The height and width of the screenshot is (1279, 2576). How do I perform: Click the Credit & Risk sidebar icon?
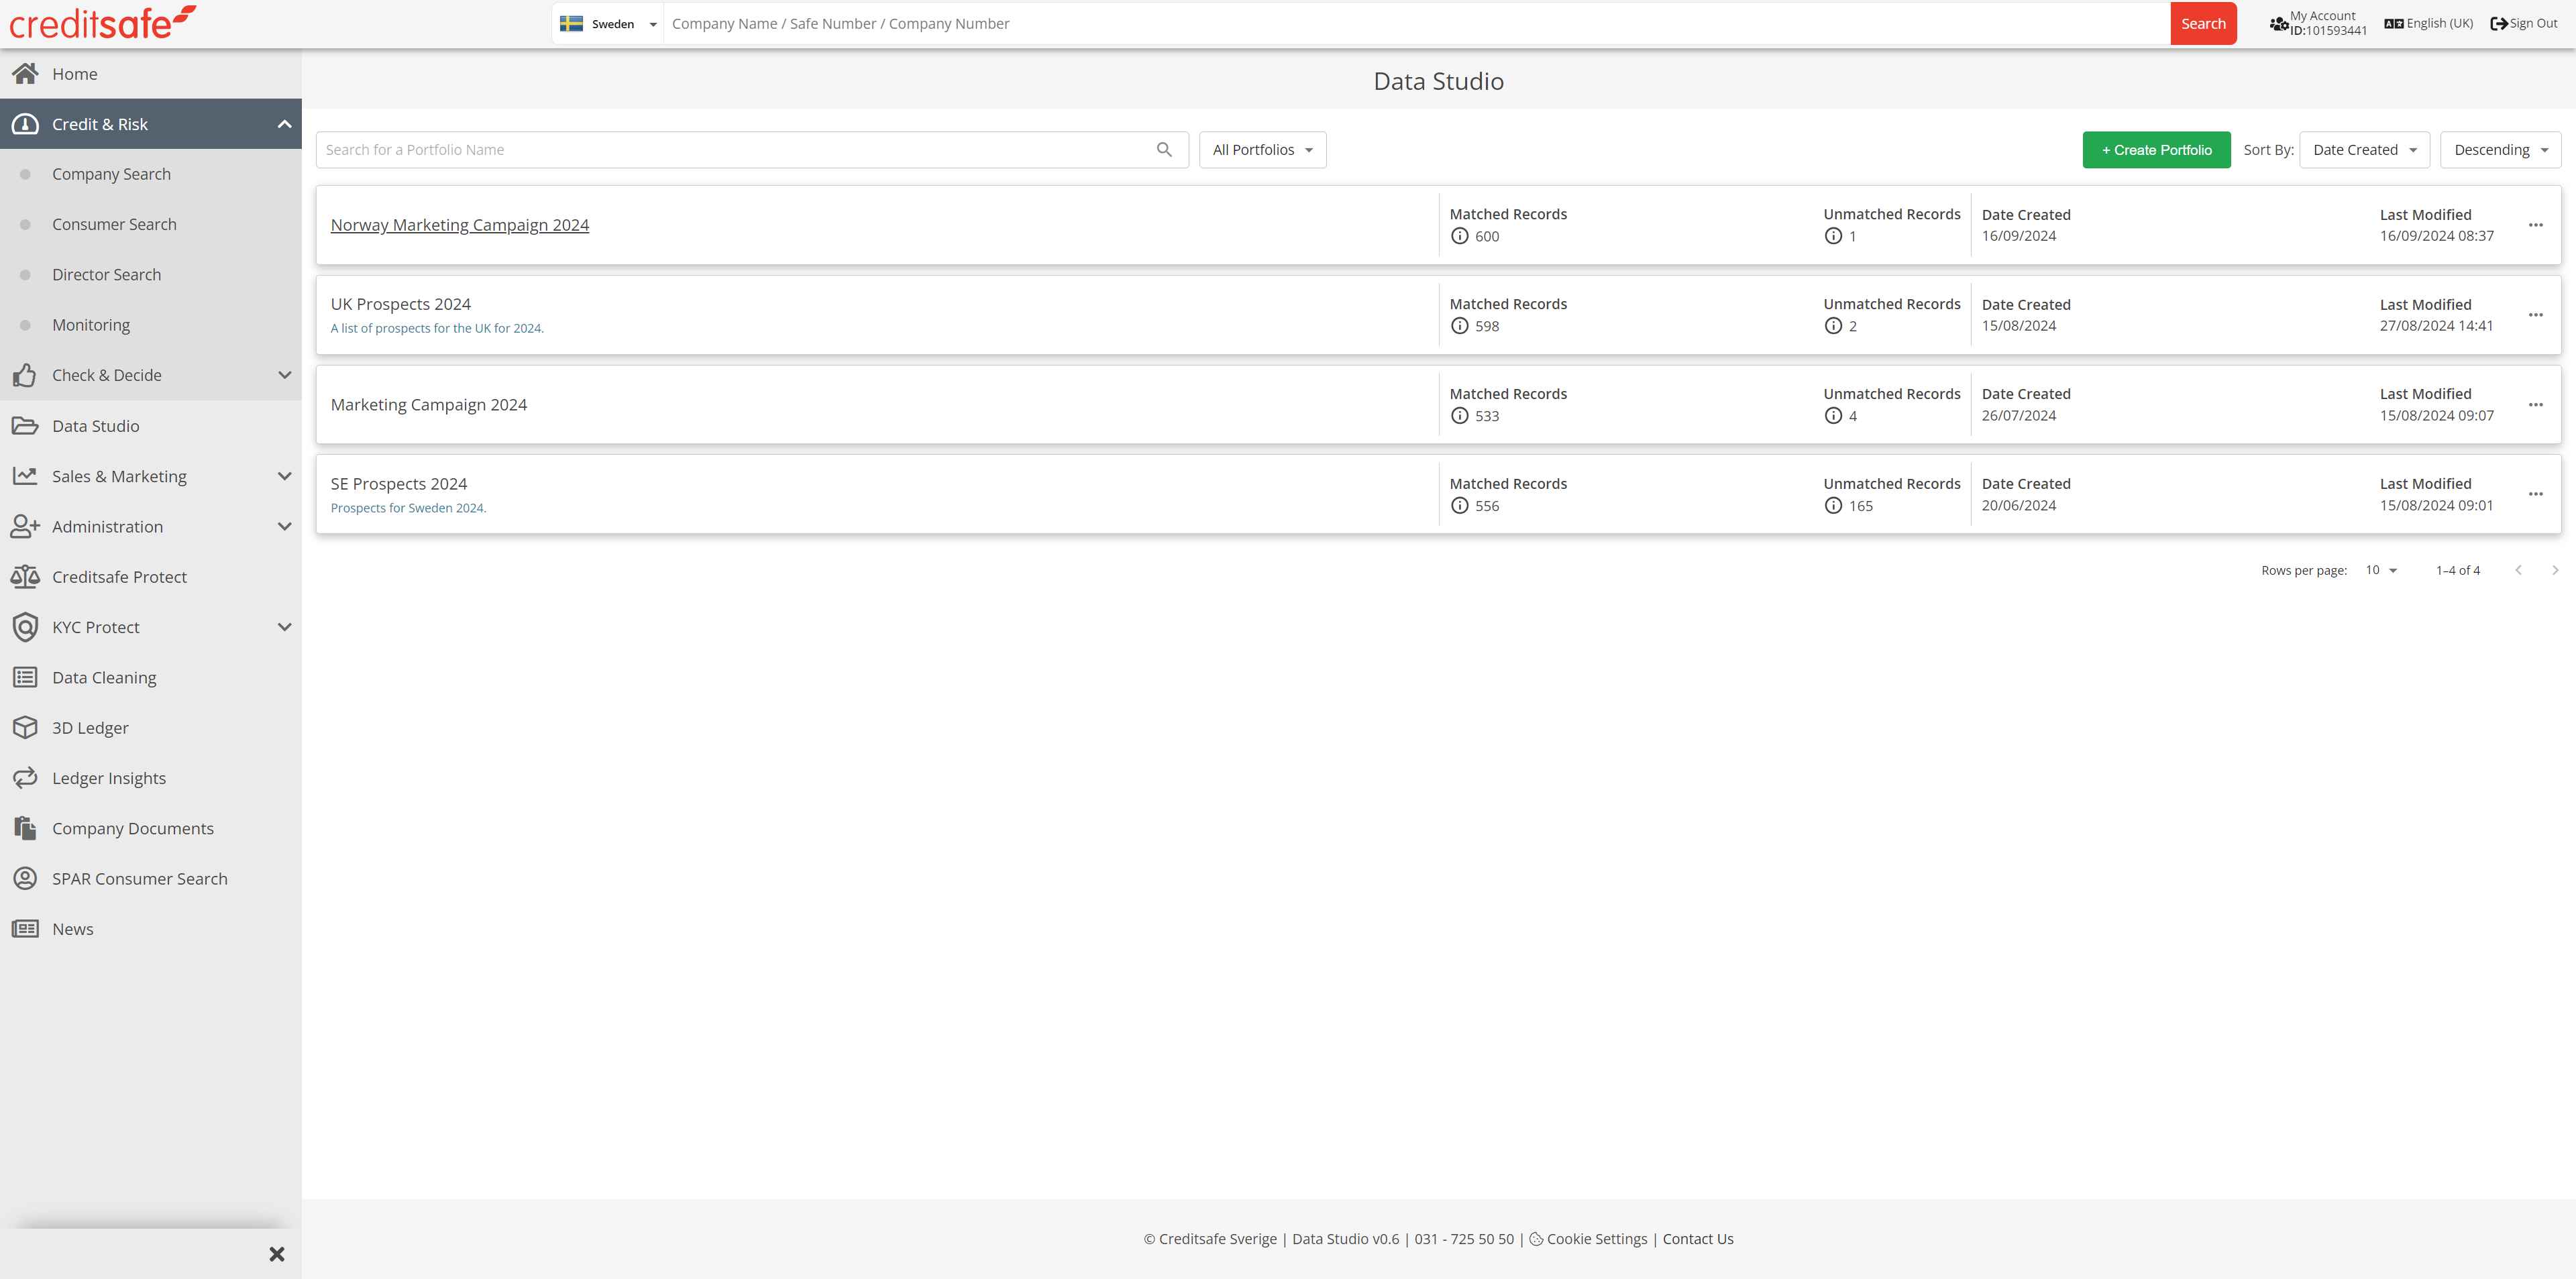click(x=26, y=123)
